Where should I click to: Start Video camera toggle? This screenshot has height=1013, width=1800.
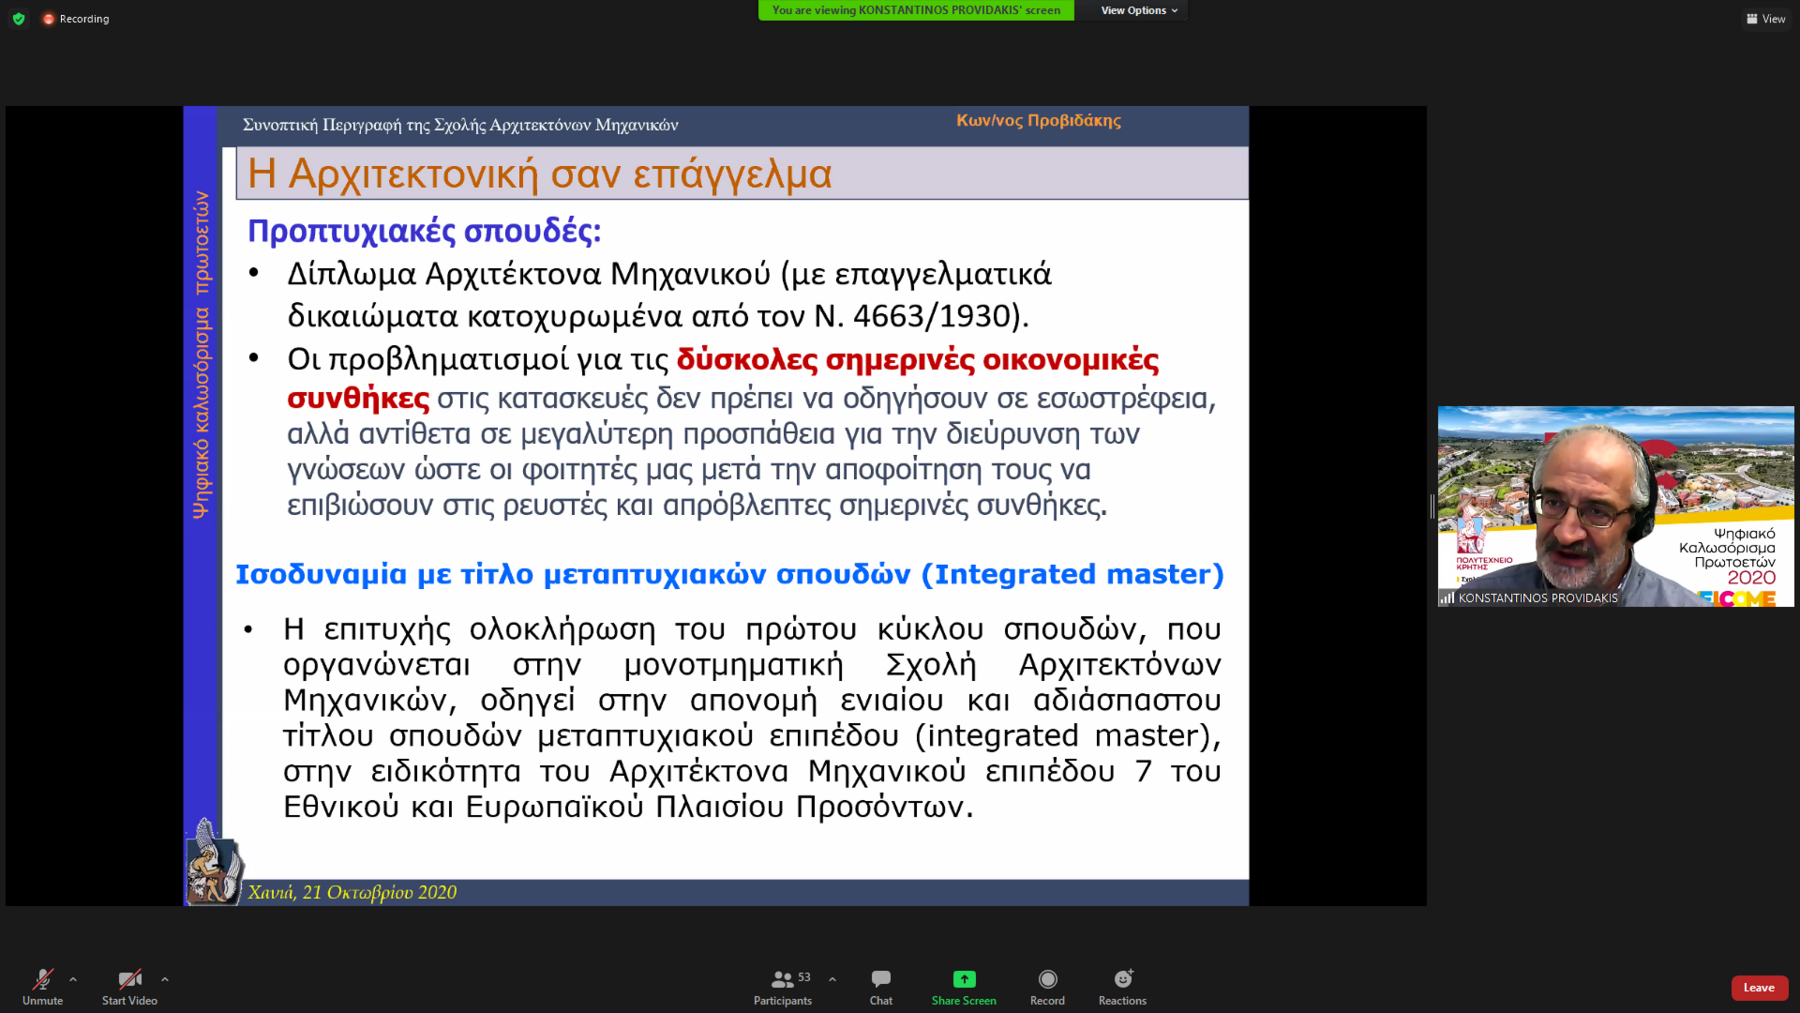coord(129,985)
